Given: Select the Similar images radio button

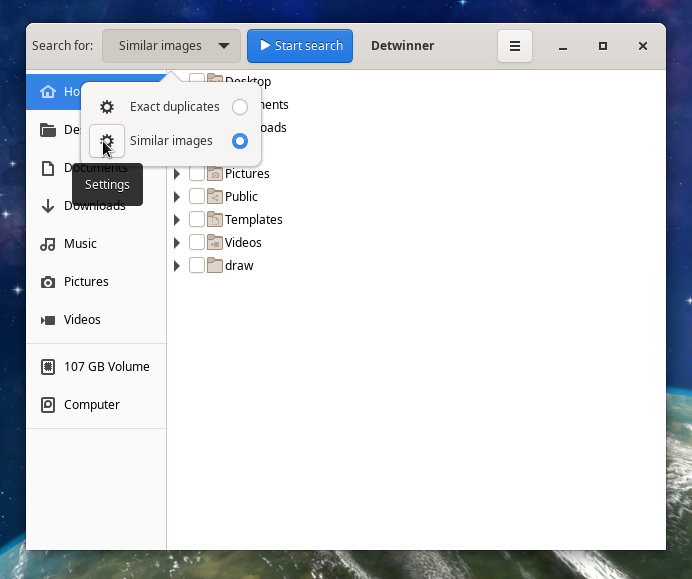Looking at the screenshot, I should 239,141.
